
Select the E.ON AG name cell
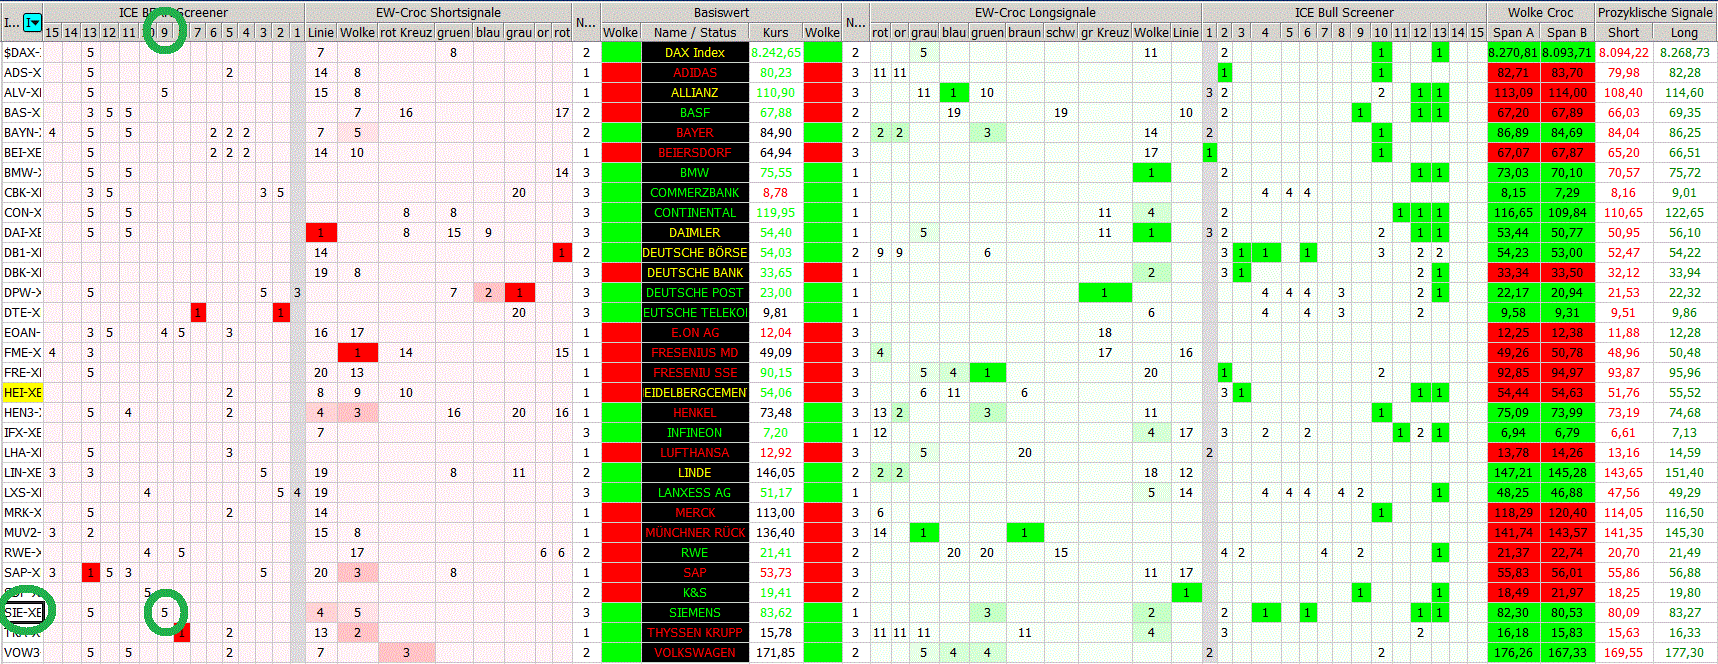695,332
